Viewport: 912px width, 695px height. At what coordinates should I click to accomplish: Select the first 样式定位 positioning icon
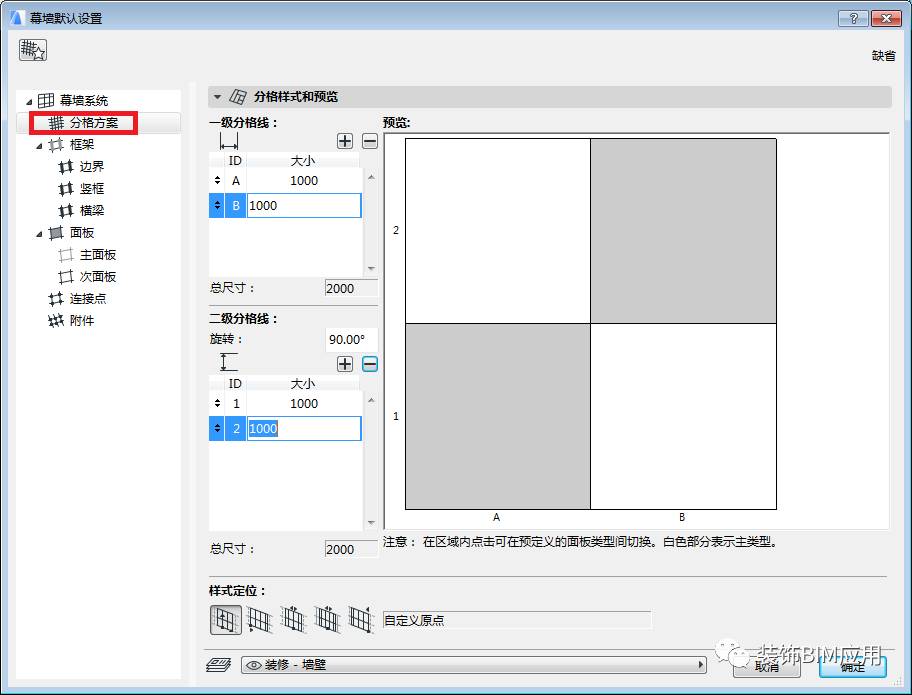point(226,620)
